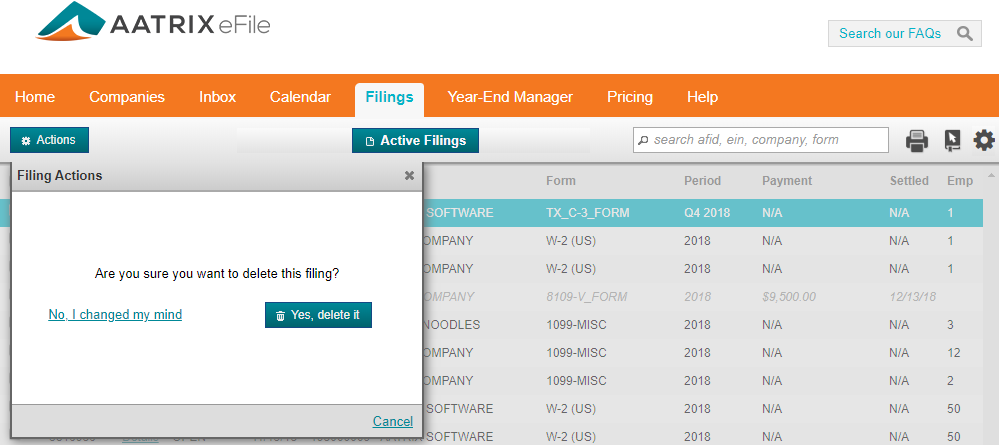Confirm with Yes, delete it button
The height and width of the screenshot is (445, 999).
click(x=318, y=315)
